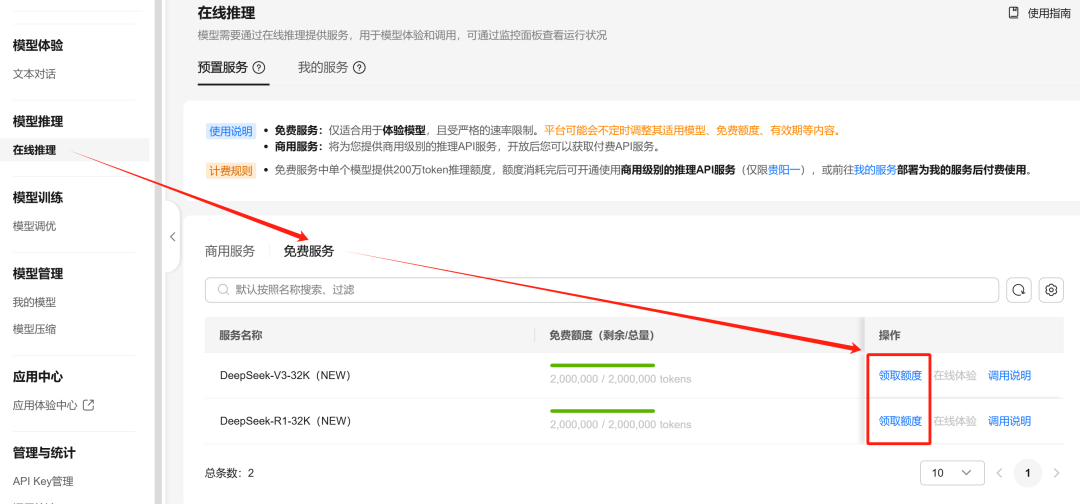Go to next page arrow

click(x=1057, y=473)
